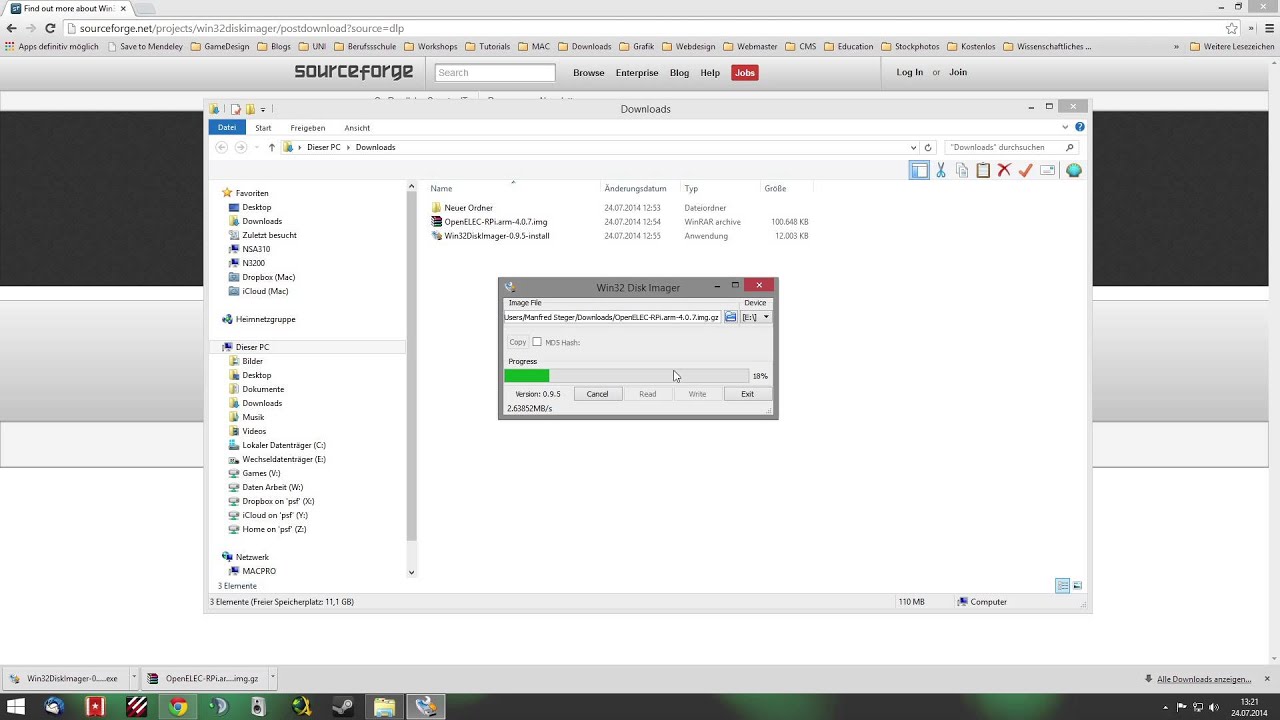Image resolution: width=1280 pixels, height=720 pixels.
Task: Open the GameDesign bookmarks folder
Action: [219, 46]
